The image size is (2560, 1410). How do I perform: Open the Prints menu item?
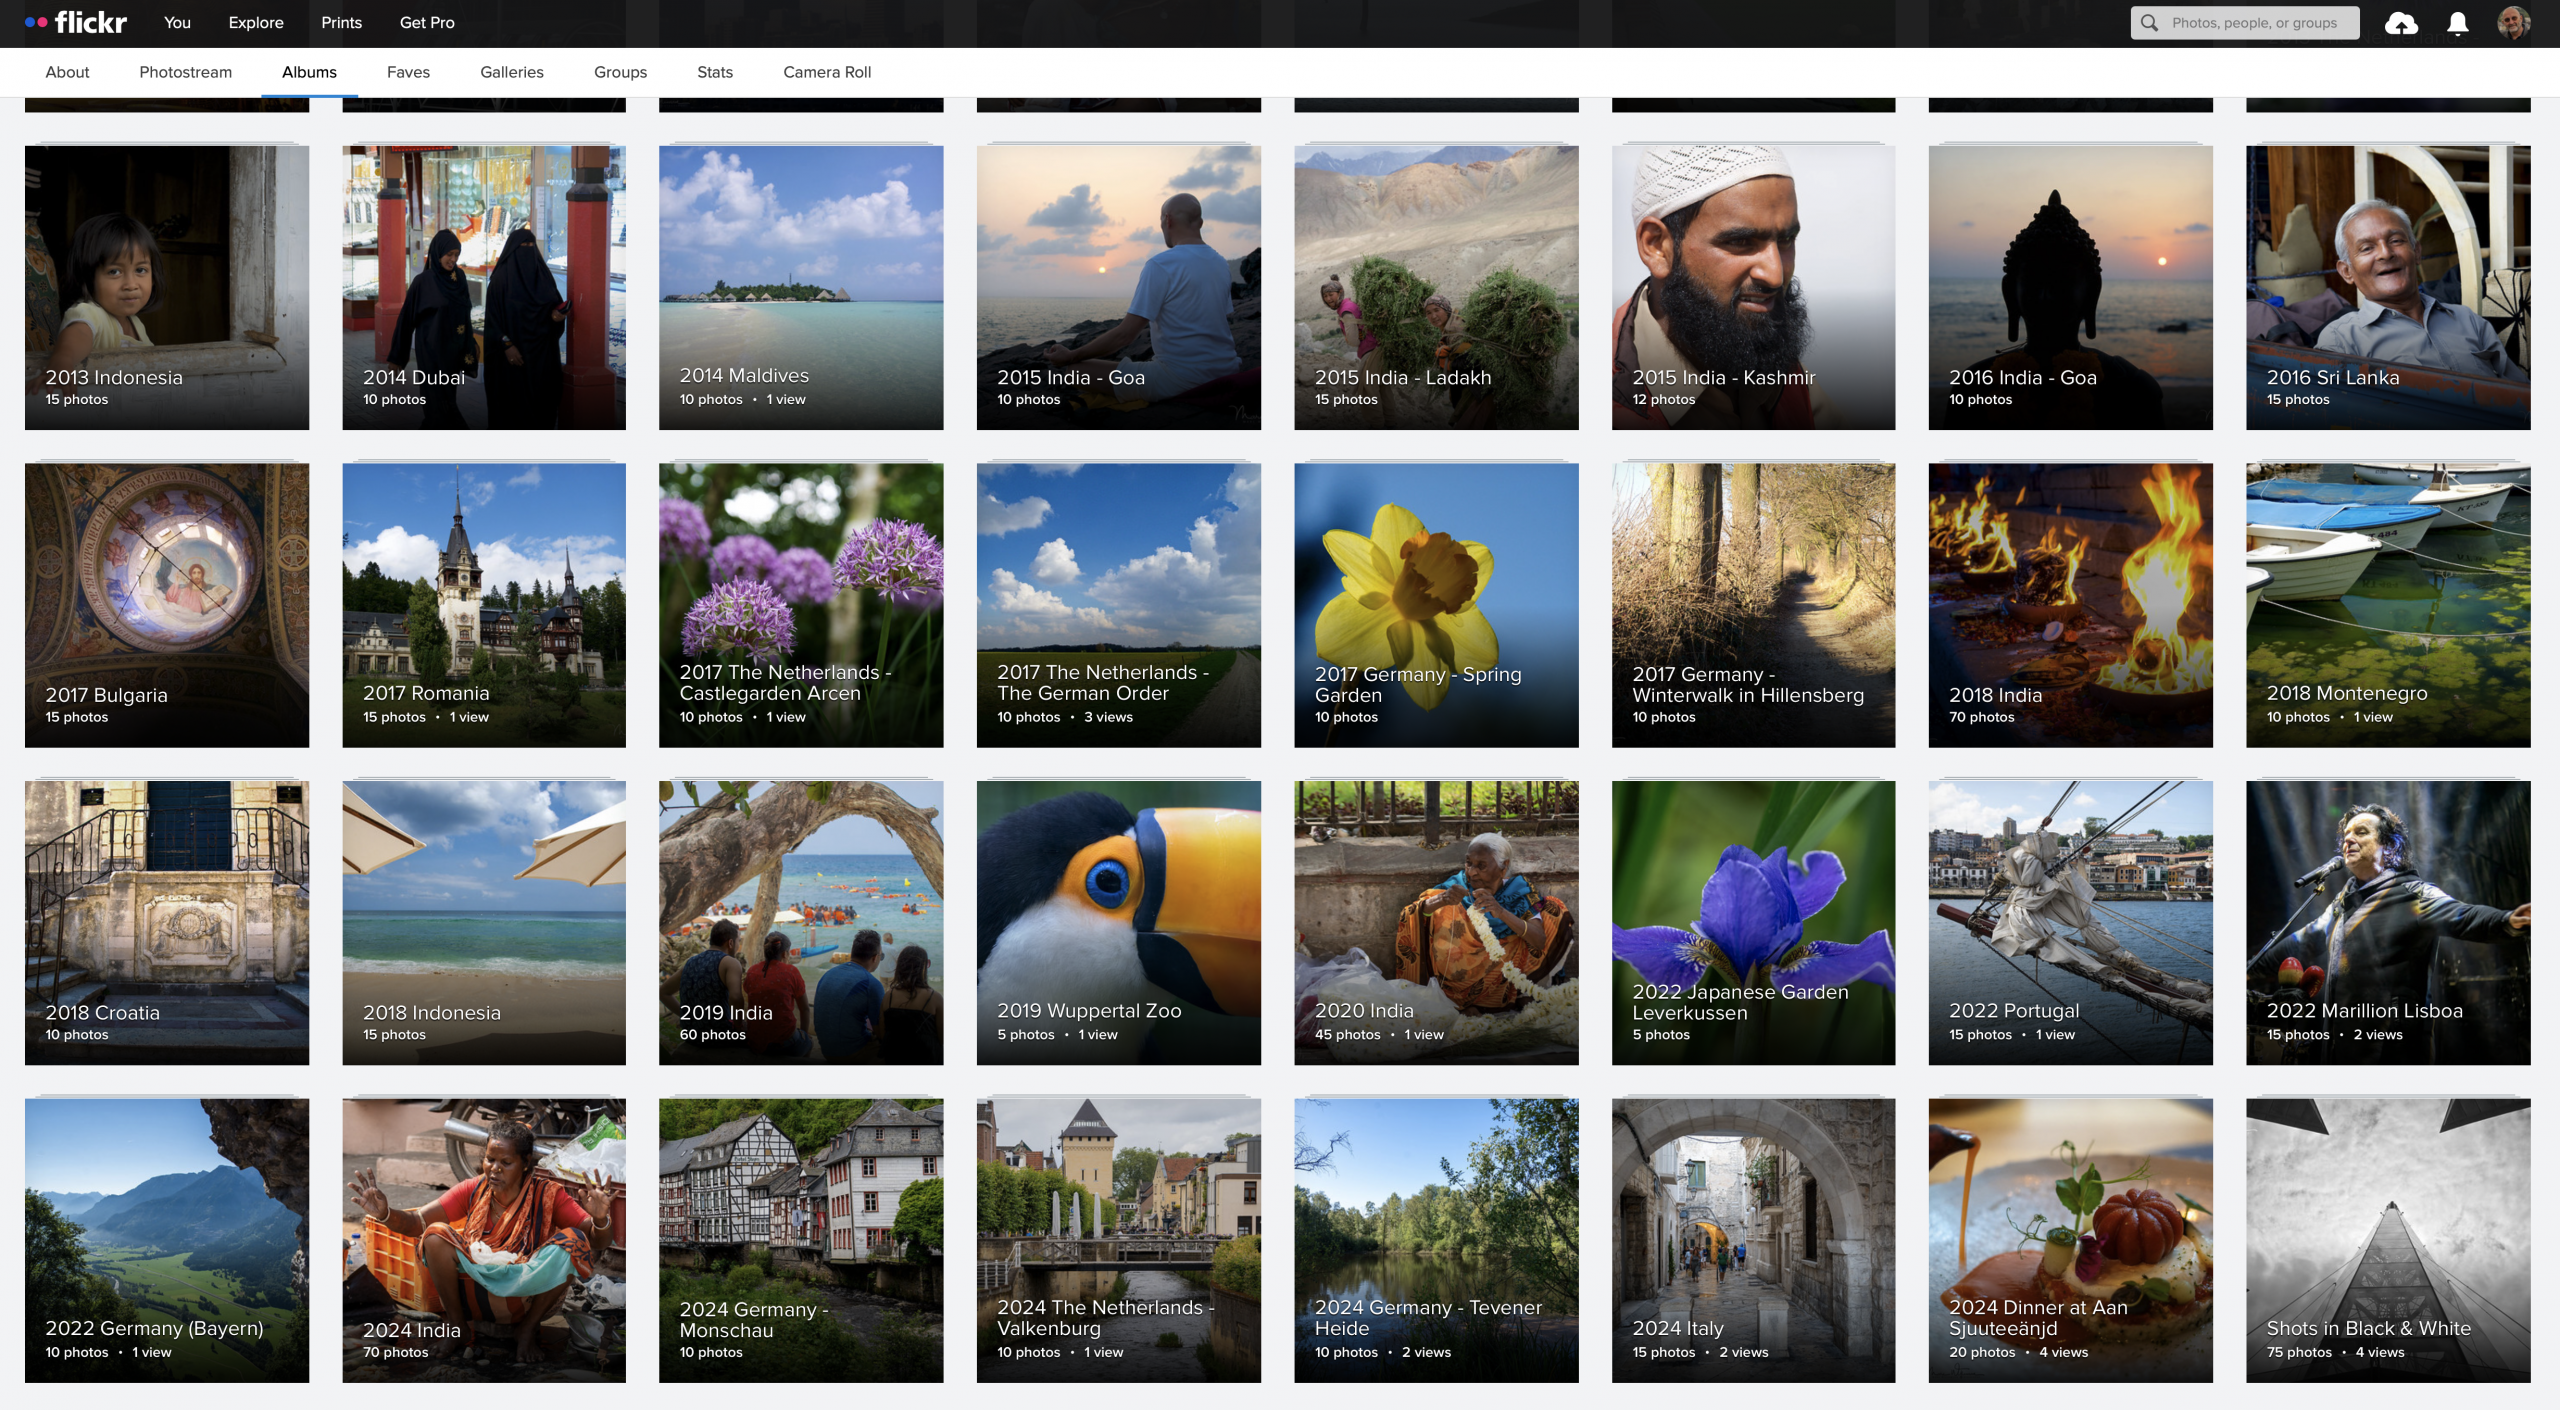point(341,22)
